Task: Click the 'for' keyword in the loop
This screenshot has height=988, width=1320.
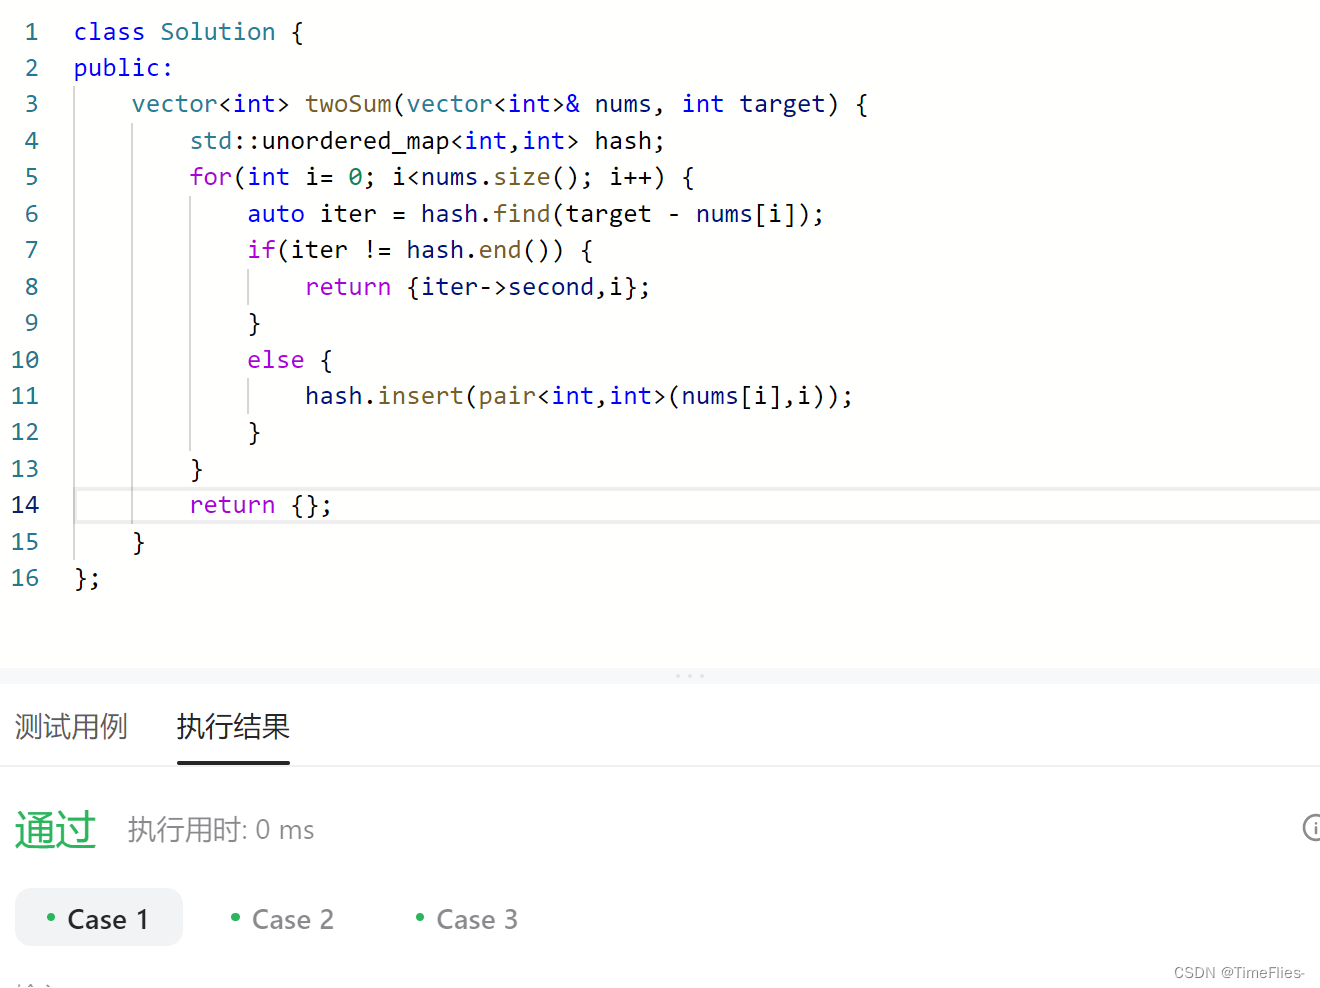Action: [210, 177]
